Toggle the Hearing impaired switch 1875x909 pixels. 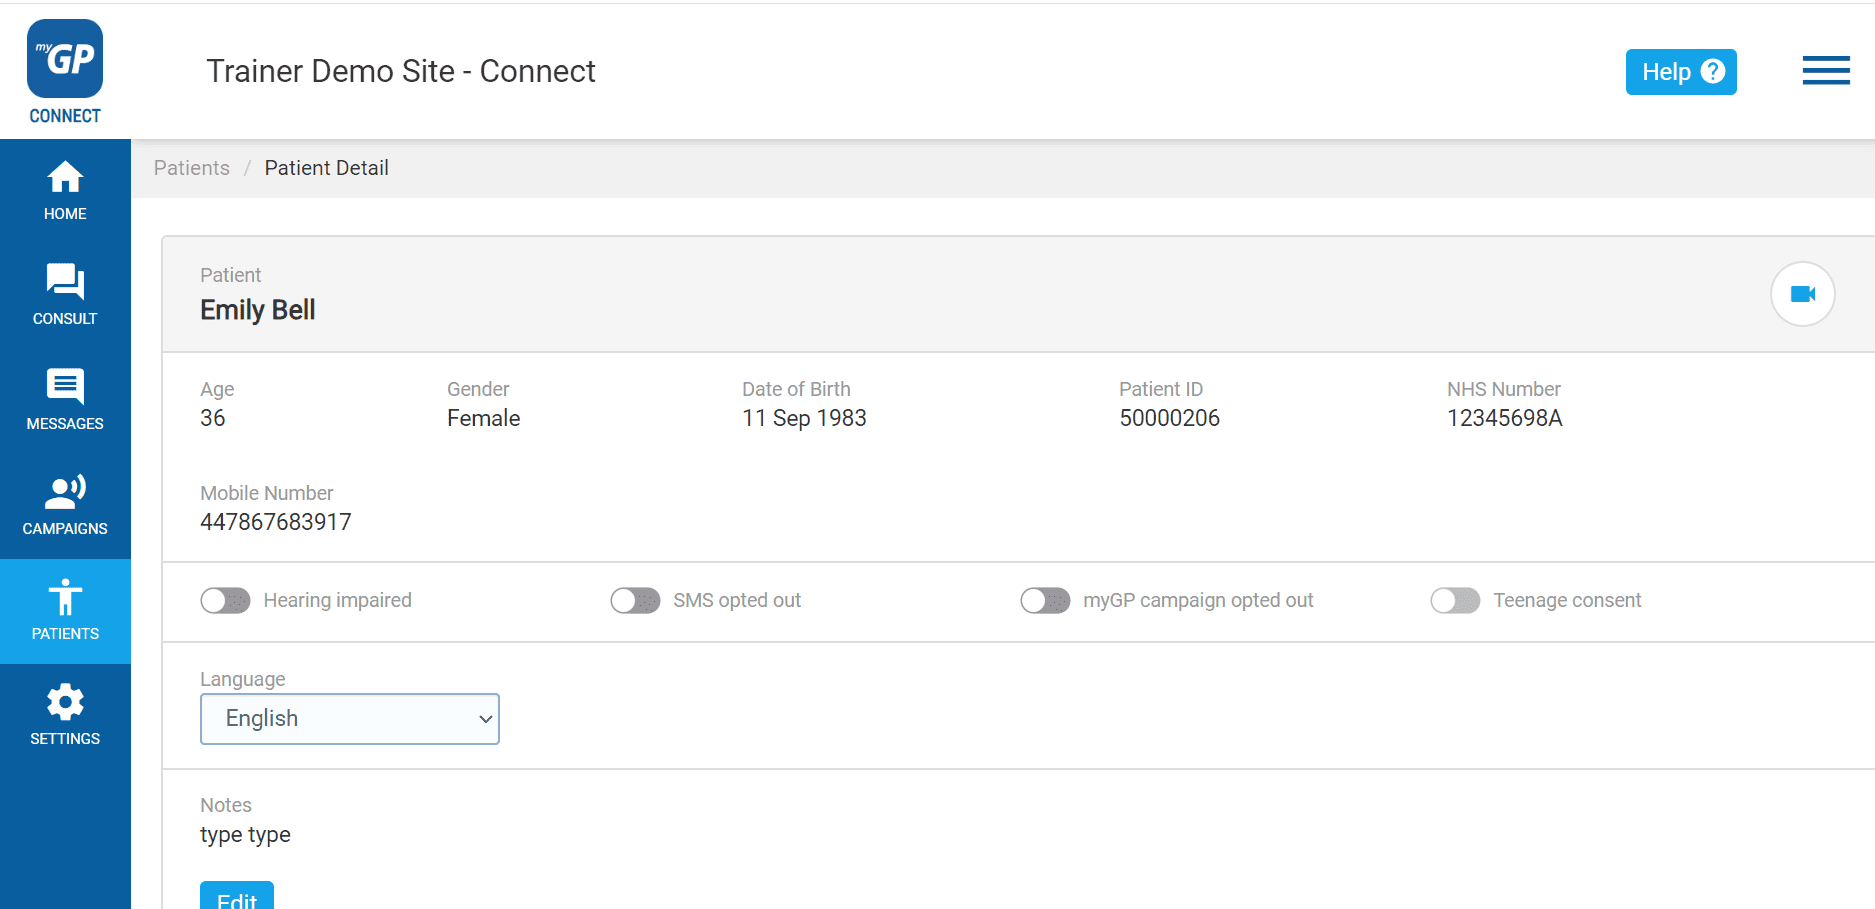(225, 600)
